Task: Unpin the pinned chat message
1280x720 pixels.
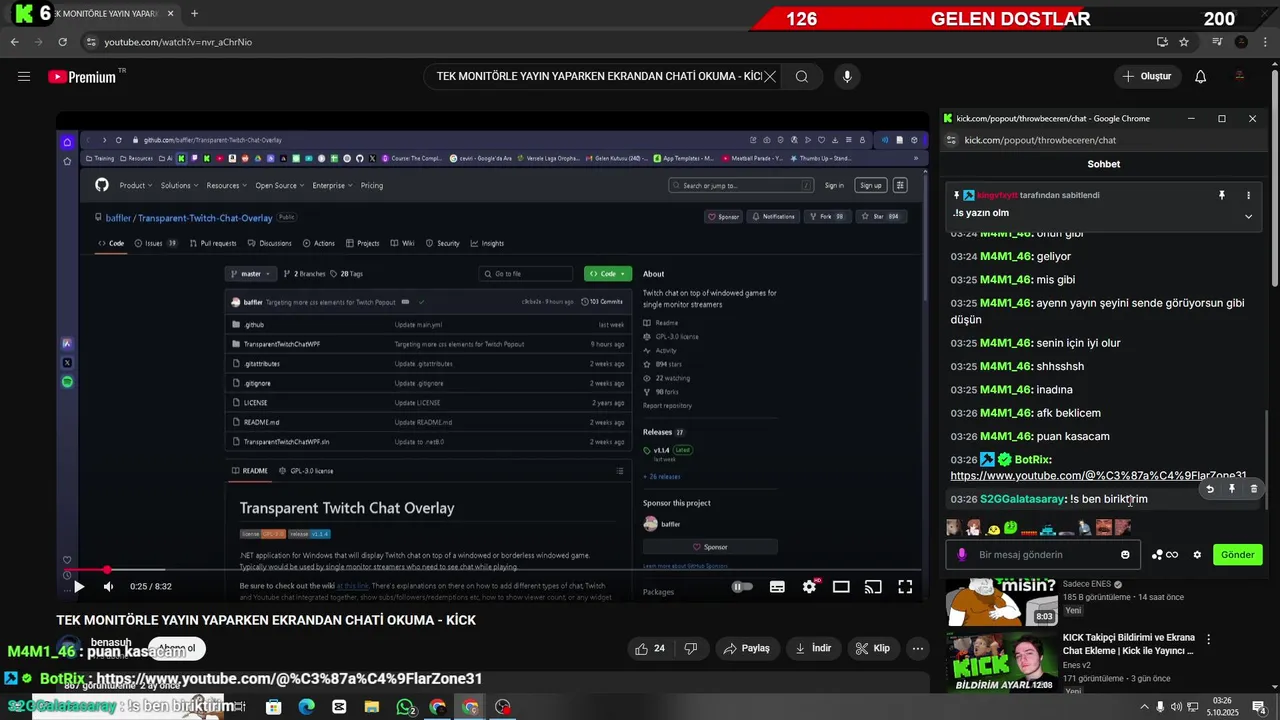Action: [x=1221, y=195]
